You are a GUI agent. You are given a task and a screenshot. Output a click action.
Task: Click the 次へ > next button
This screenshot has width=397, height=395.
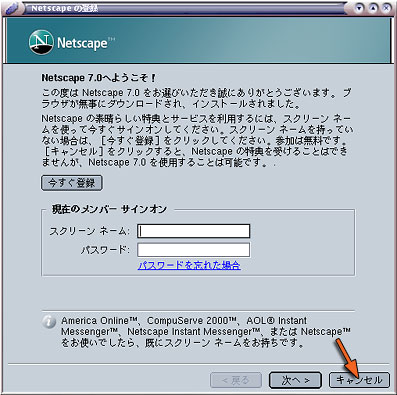[295, 380]
